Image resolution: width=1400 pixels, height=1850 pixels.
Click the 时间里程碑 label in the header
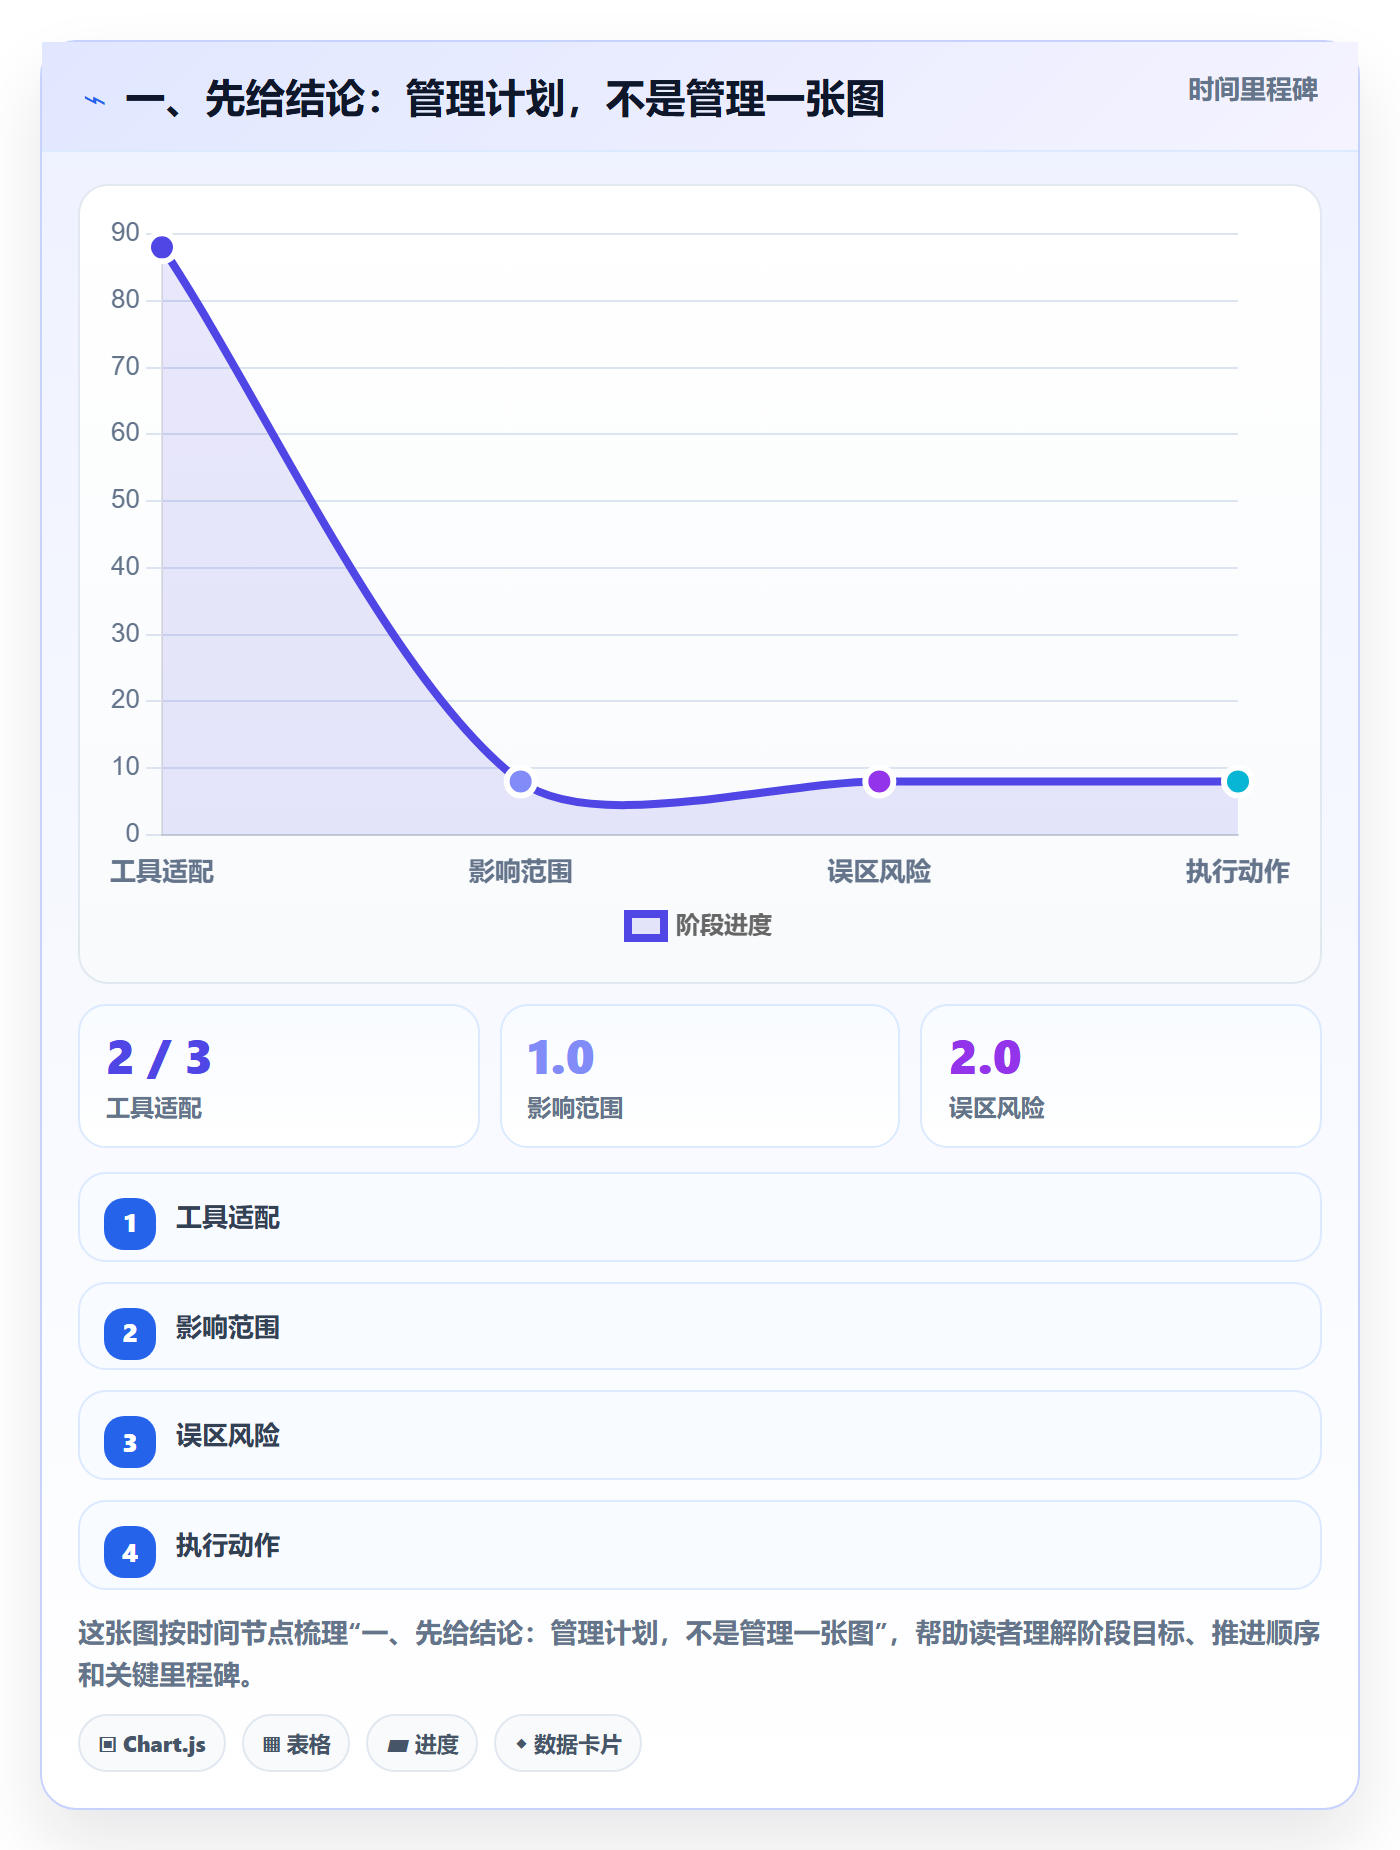(1253, 90)
